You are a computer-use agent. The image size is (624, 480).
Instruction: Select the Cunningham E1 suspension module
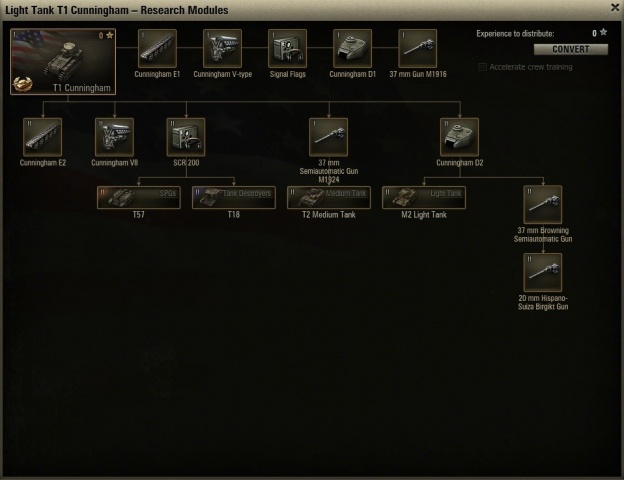click(x=157, y=48)
